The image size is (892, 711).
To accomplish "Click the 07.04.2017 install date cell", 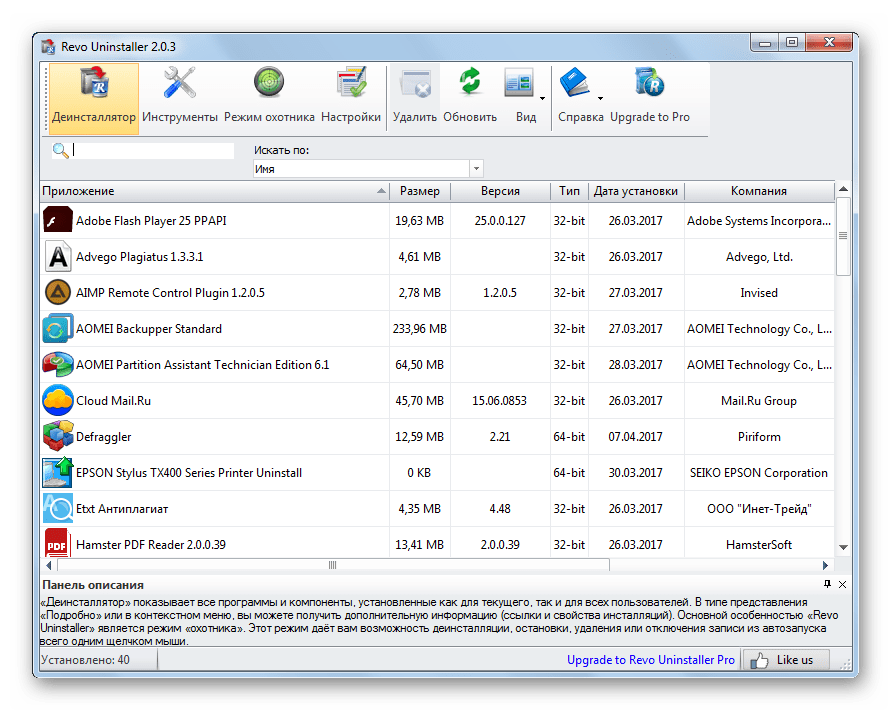I will [x=635, y=437].
